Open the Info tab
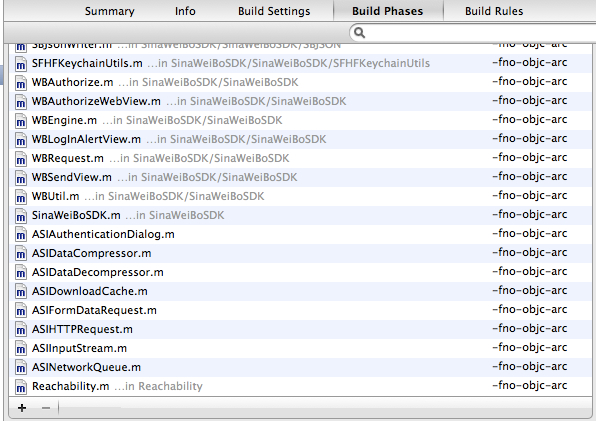Image resolution: width=596 pixels, height=421 pixels. 185,11
